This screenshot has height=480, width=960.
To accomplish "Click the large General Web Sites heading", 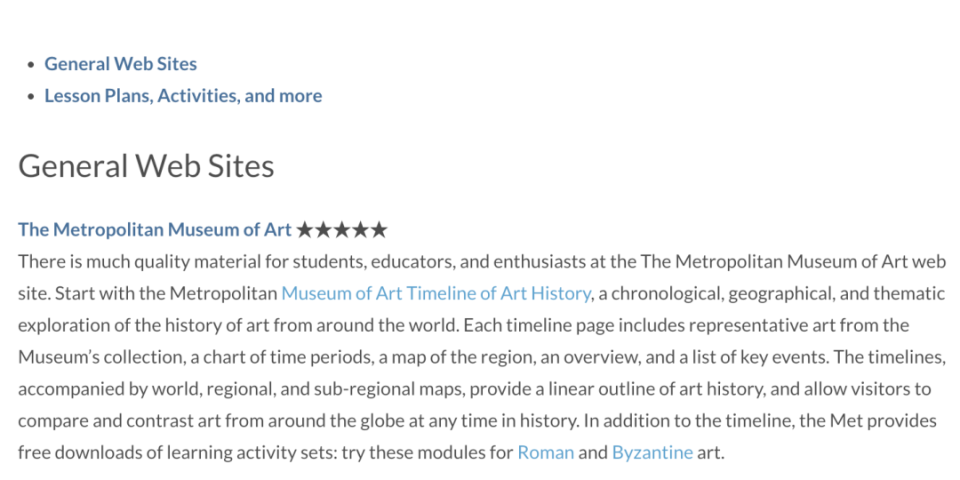I will [x=146, y=165].
